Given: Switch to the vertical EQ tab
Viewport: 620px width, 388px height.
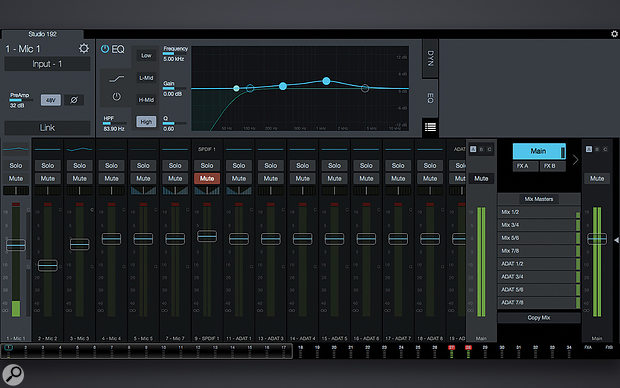Looking at the screenshot, I should pos(430,98).
